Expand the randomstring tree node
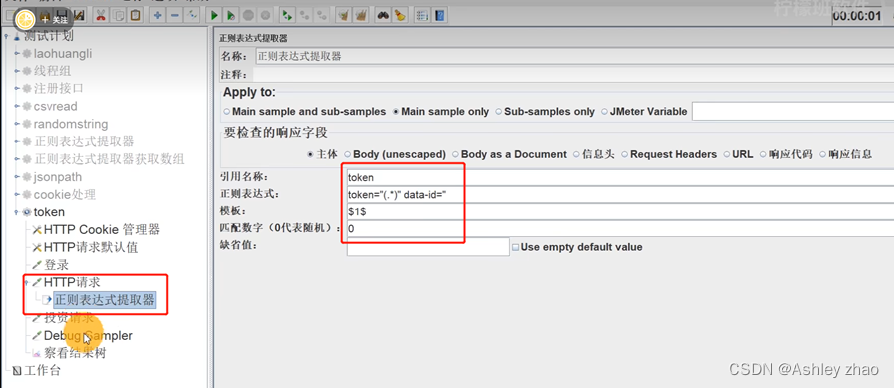The width and height of the screenshot is (894, 388). point(17,124)
